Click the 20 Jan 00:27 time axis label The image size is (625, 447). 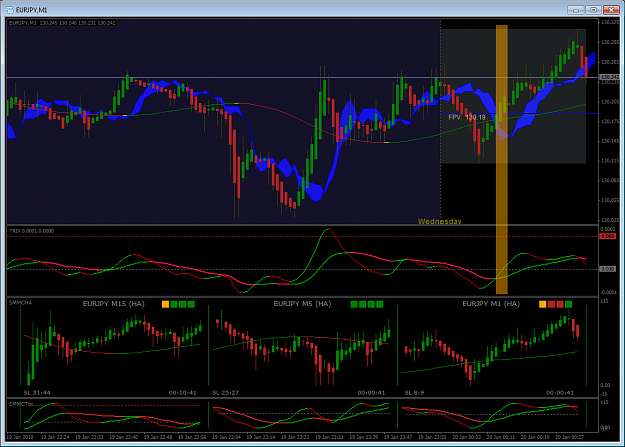(569, 437)
